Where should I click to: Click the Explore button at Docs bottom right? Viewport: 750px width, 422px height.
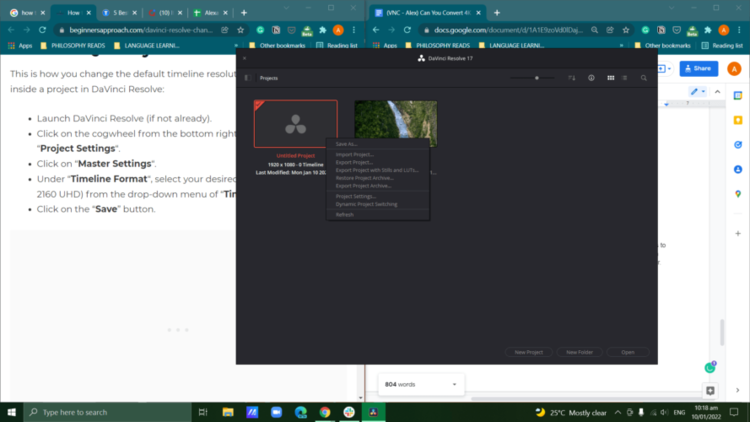click(710, 390)
